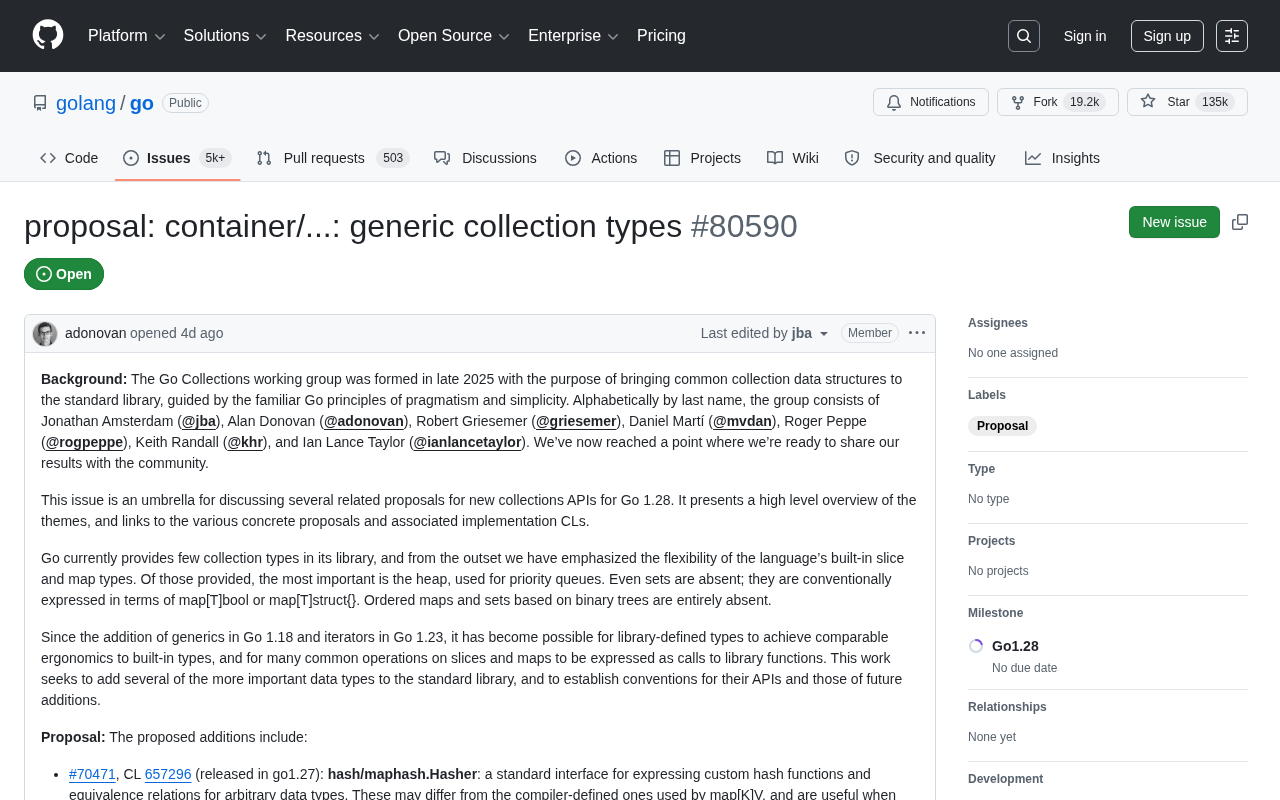The width and height of the screenshot is (1280, 800).
Task: Go to the GitHub homepage logo
Action: (x=48, y=35)
